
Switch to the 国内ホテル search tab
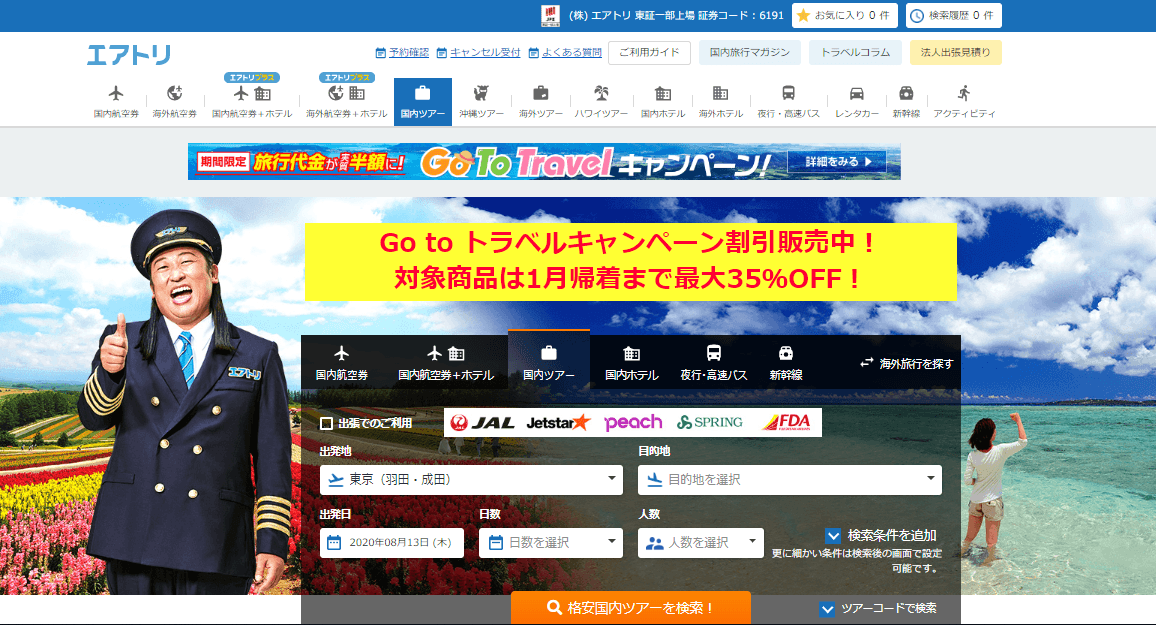[x=633, y=360]
